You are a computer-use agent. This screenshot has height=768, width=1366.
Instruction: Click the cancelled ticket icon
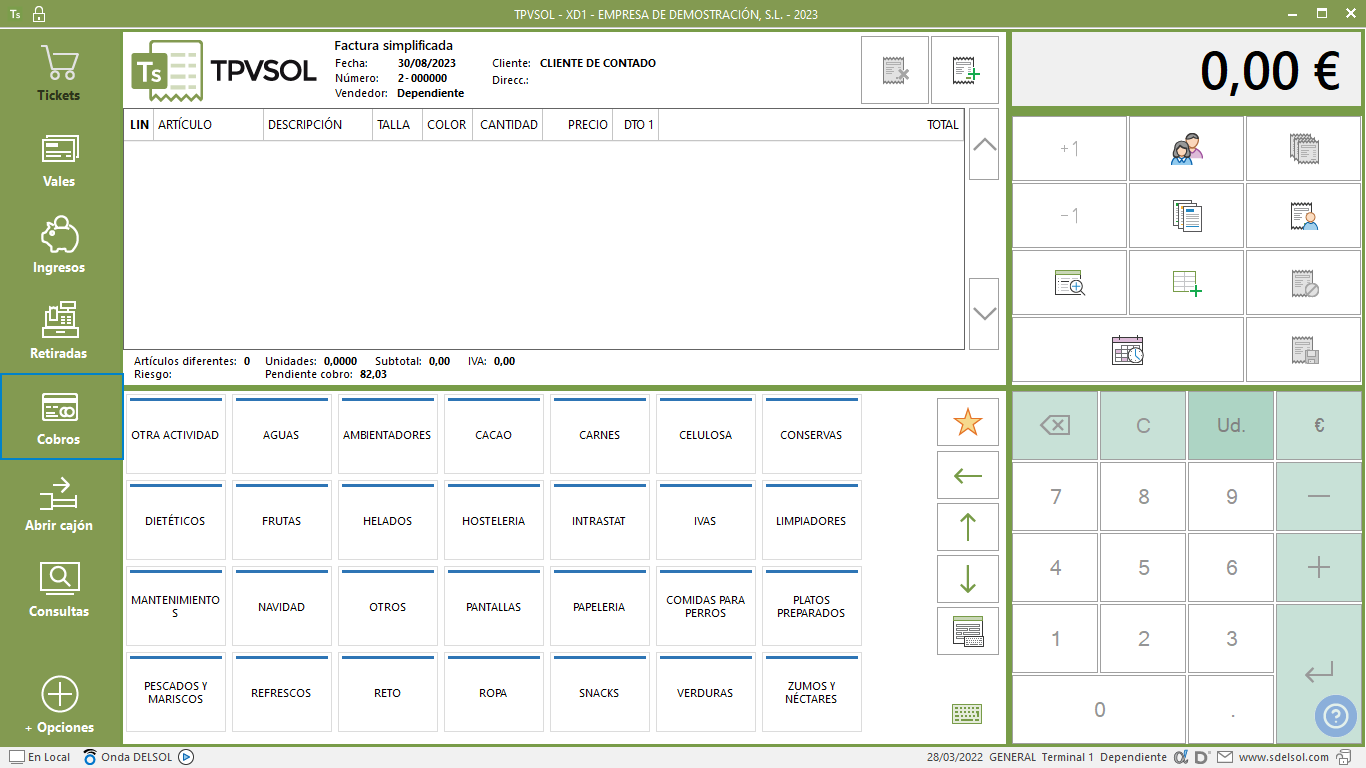1304,283
